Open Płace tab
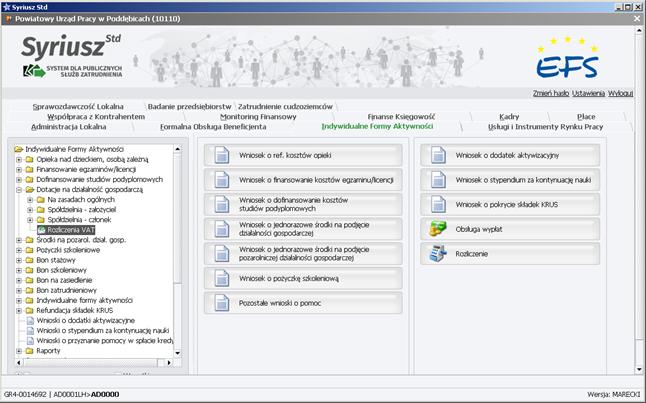 click(586, 117)
